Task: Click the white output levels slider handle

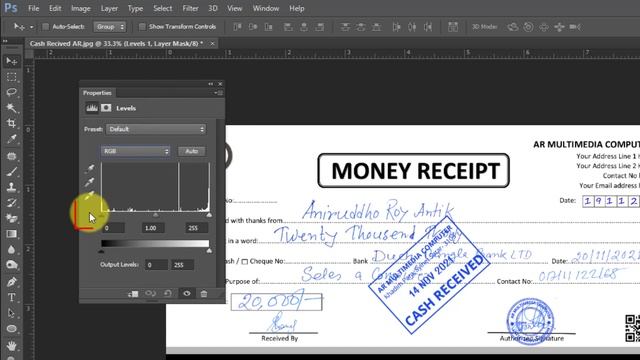Action: click(x=209, y=251)
